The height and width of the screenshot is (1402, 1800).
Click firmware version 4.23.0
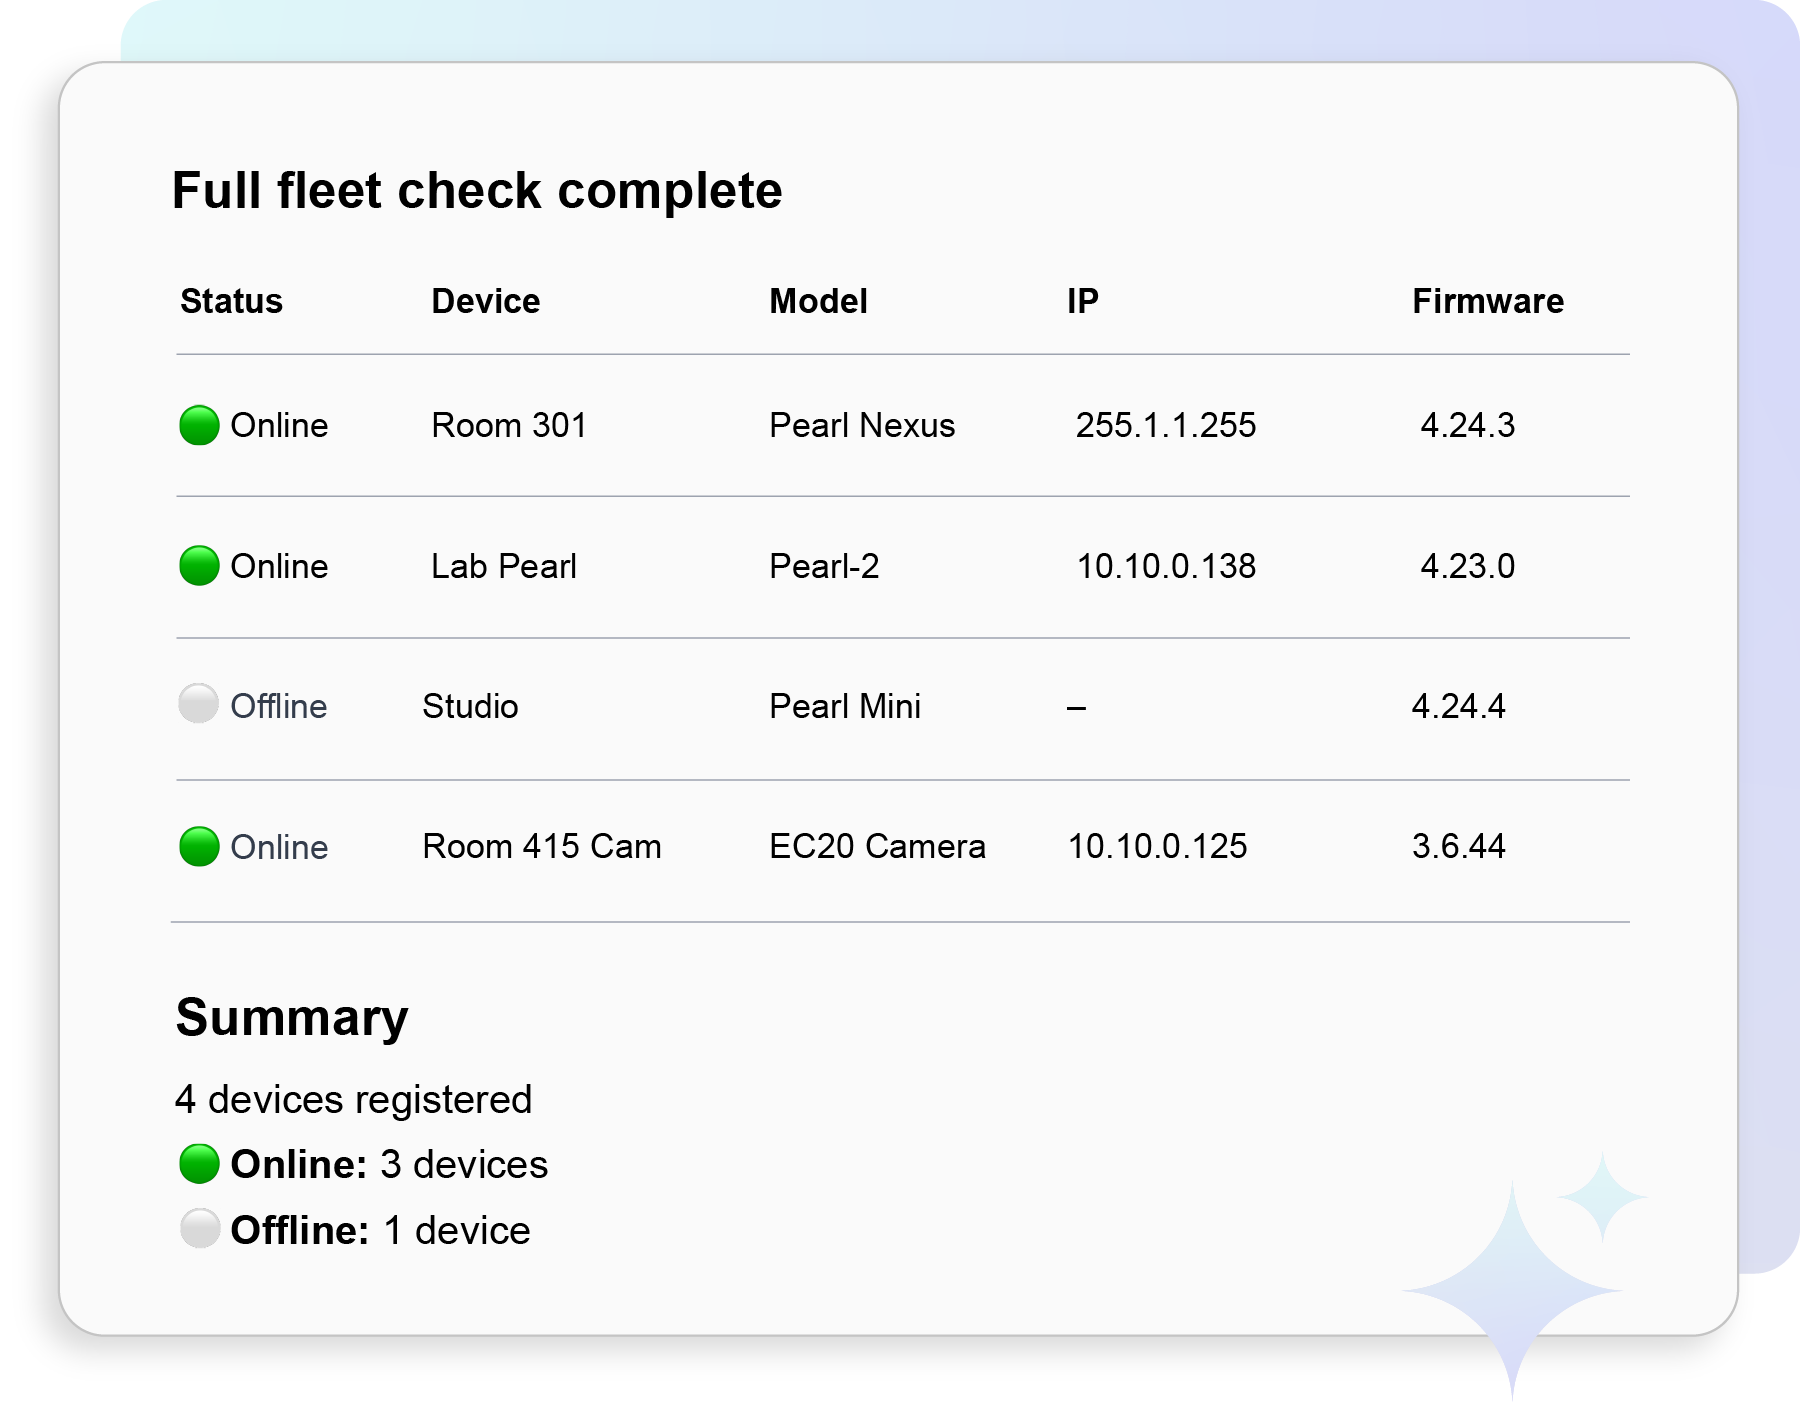1468,566
